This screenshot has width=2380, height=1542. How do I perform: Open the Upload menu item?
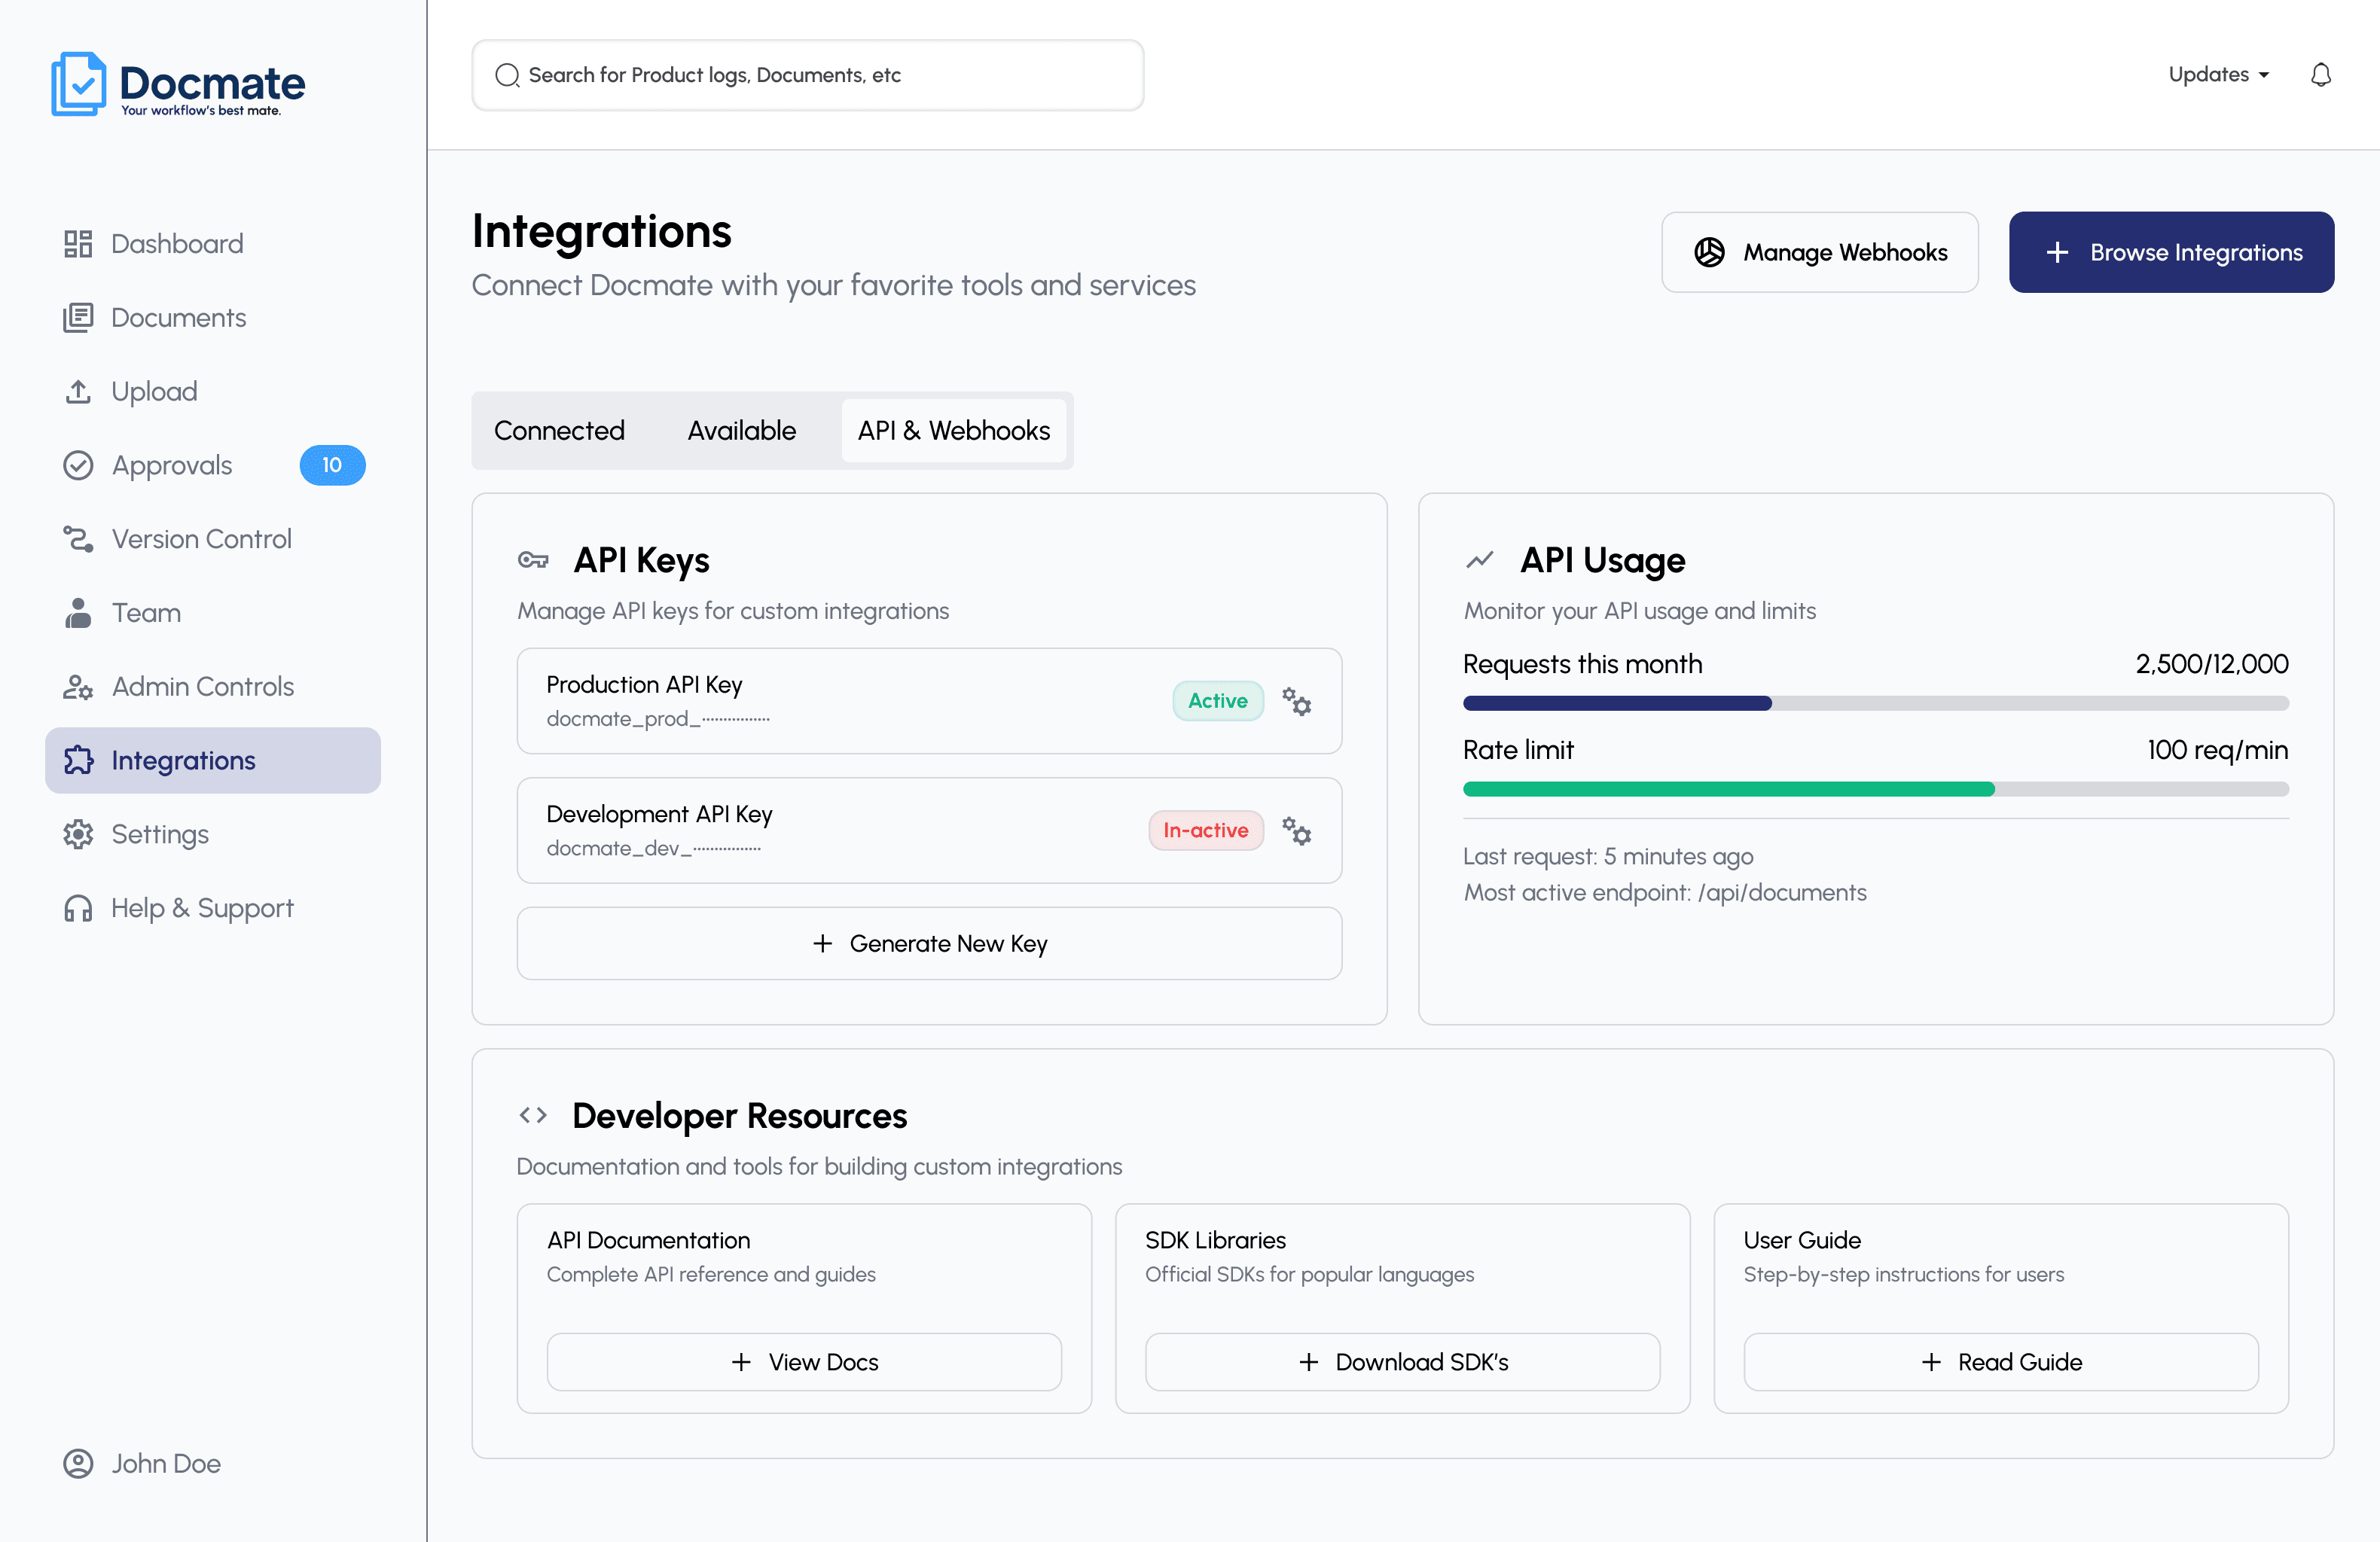(213, 391)
